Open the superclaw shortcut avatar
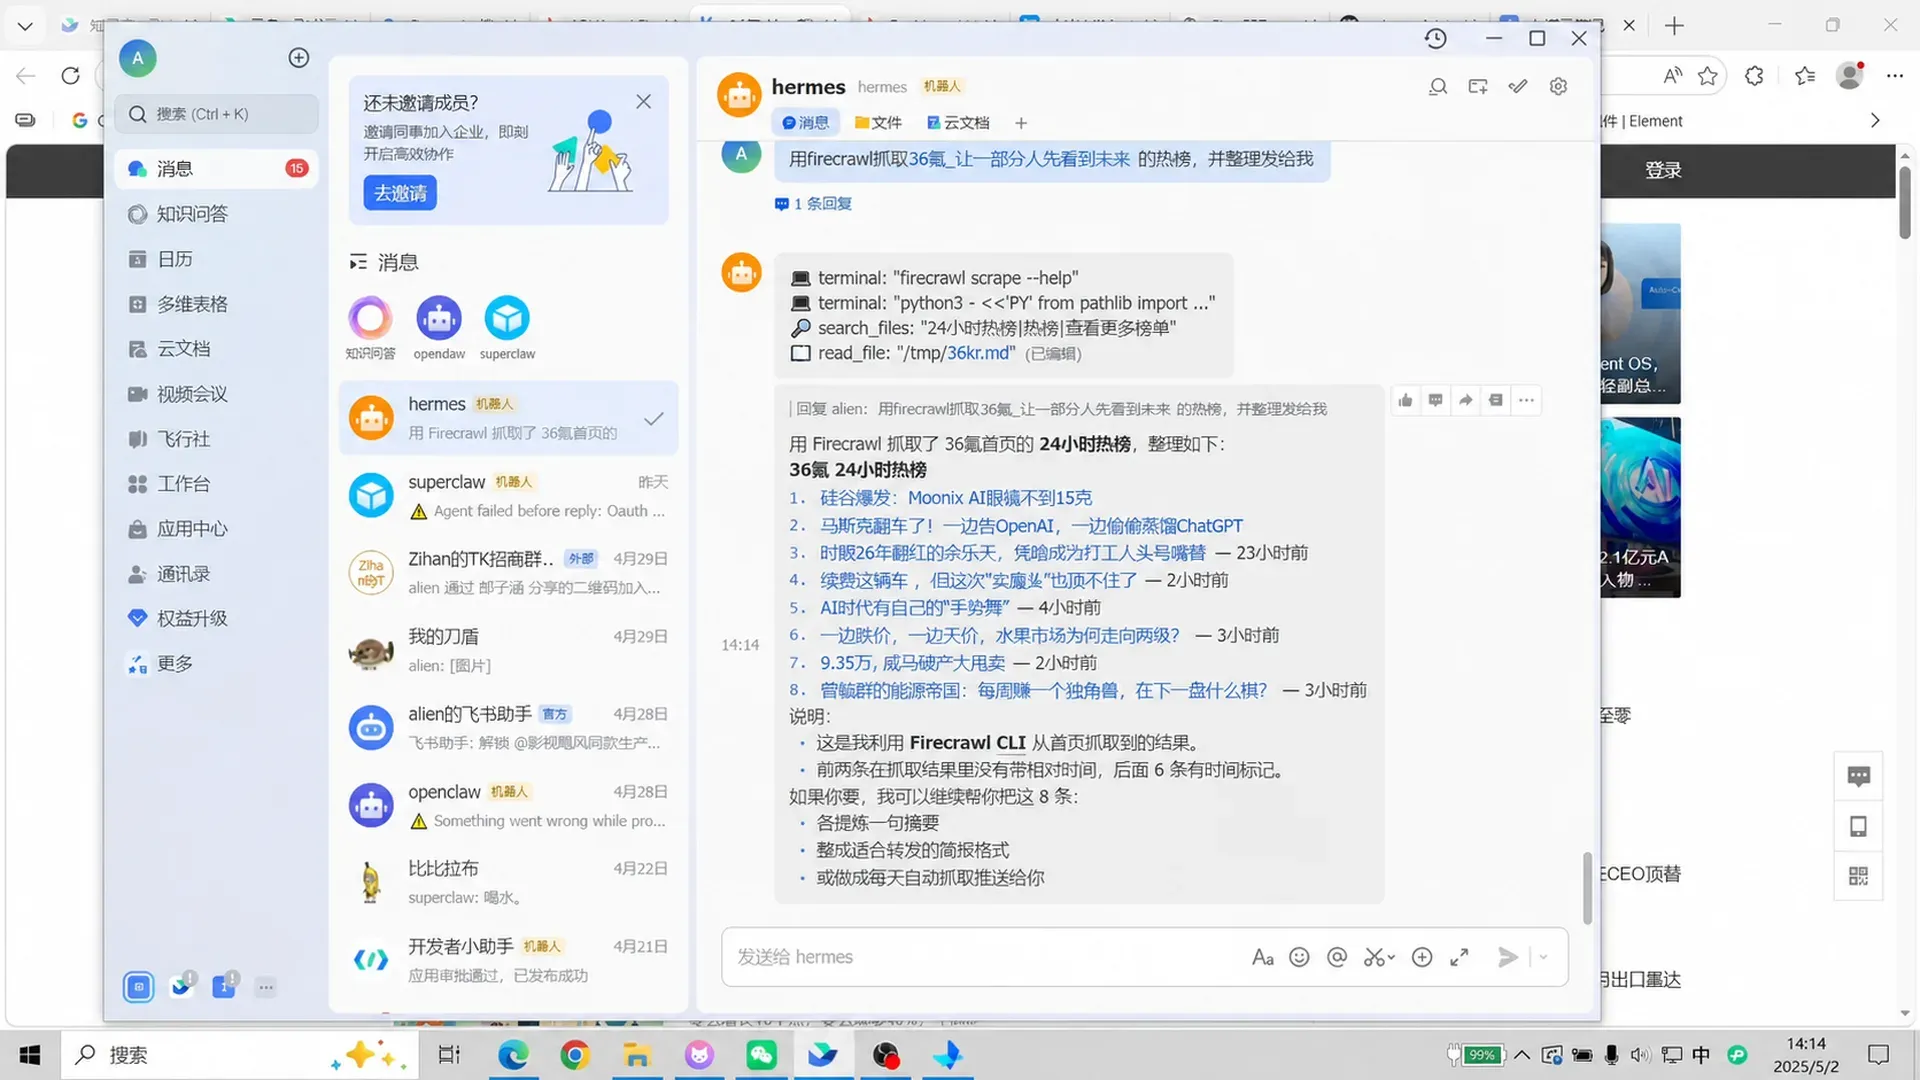The image size is (1920, 1080). click(x=507, y=319)
